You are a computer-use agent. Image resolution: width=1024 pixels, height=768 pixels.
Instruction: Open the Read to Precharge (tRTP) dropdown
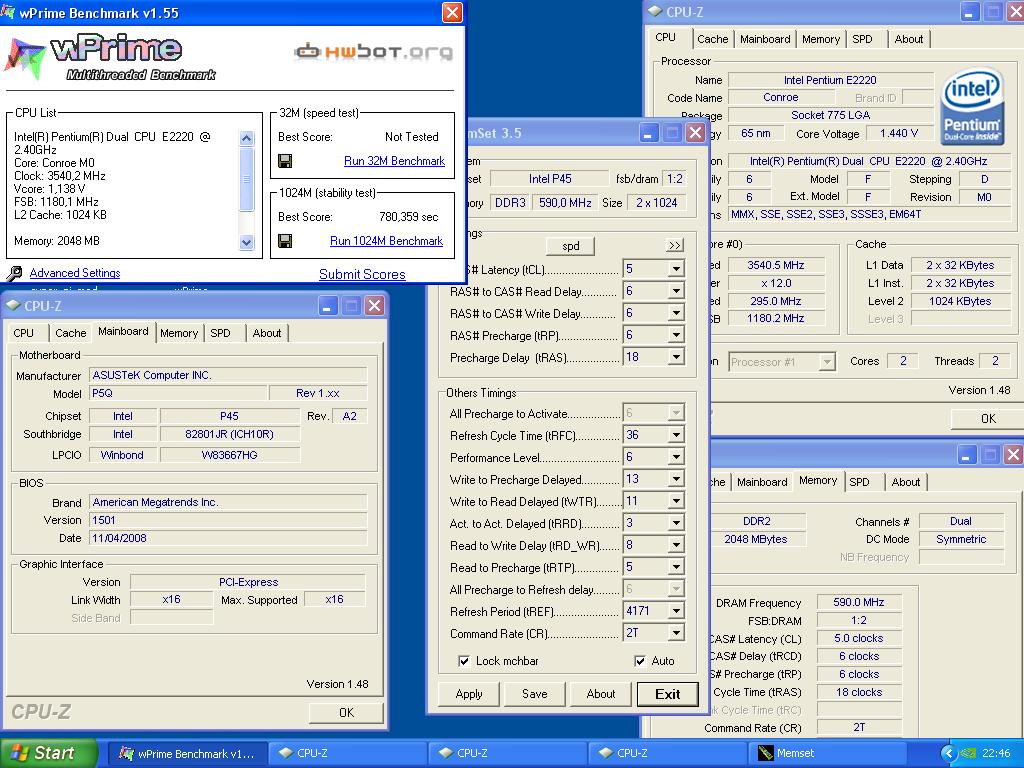(676, 567)
